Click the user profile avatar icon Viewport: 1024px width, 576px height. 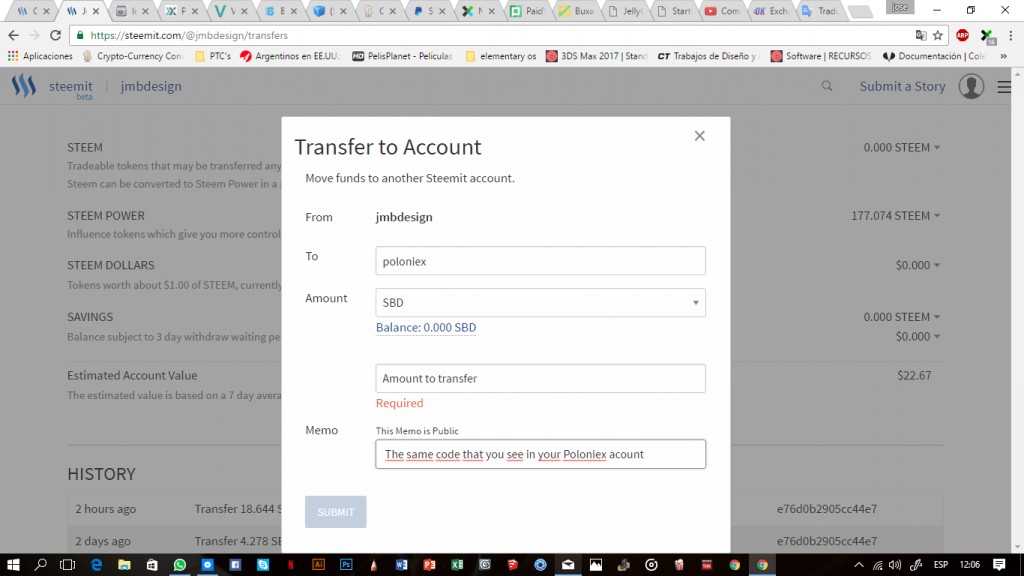(971, 87)
